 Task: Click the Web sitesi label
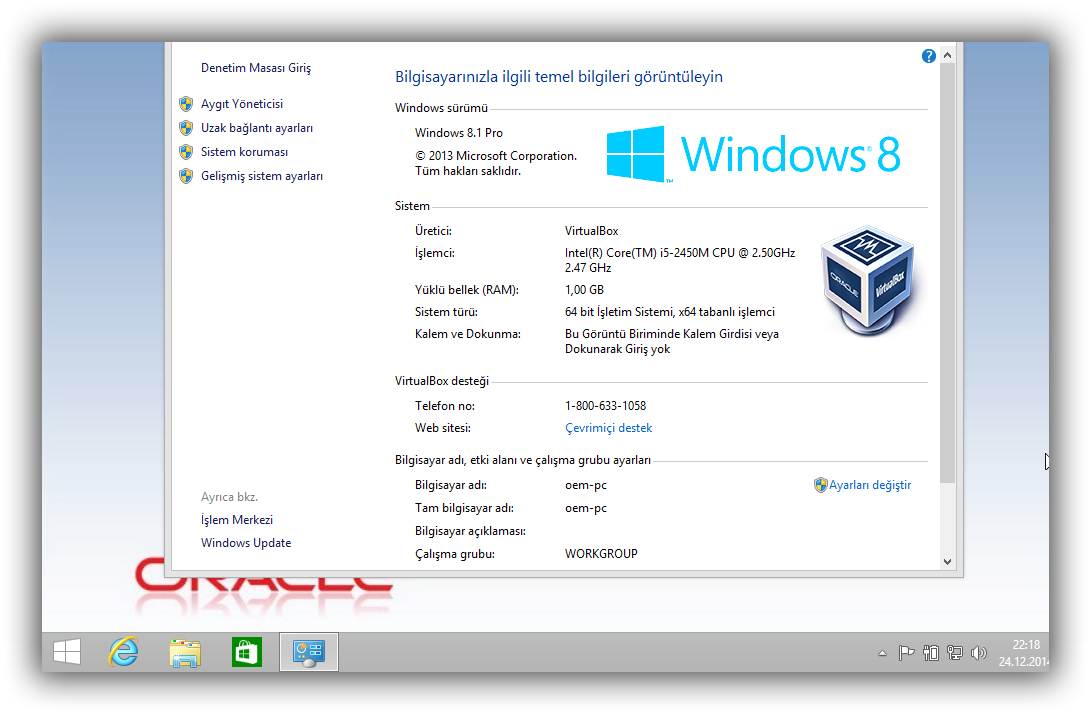(x=443, y=428)
